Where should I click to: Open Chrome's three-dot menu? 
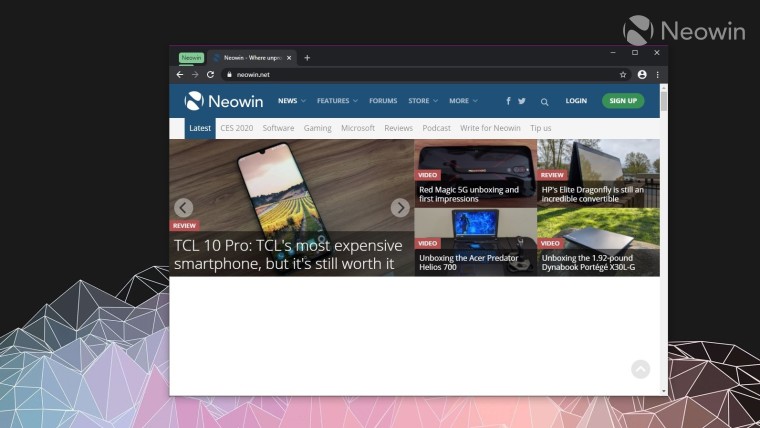[657, 75]
